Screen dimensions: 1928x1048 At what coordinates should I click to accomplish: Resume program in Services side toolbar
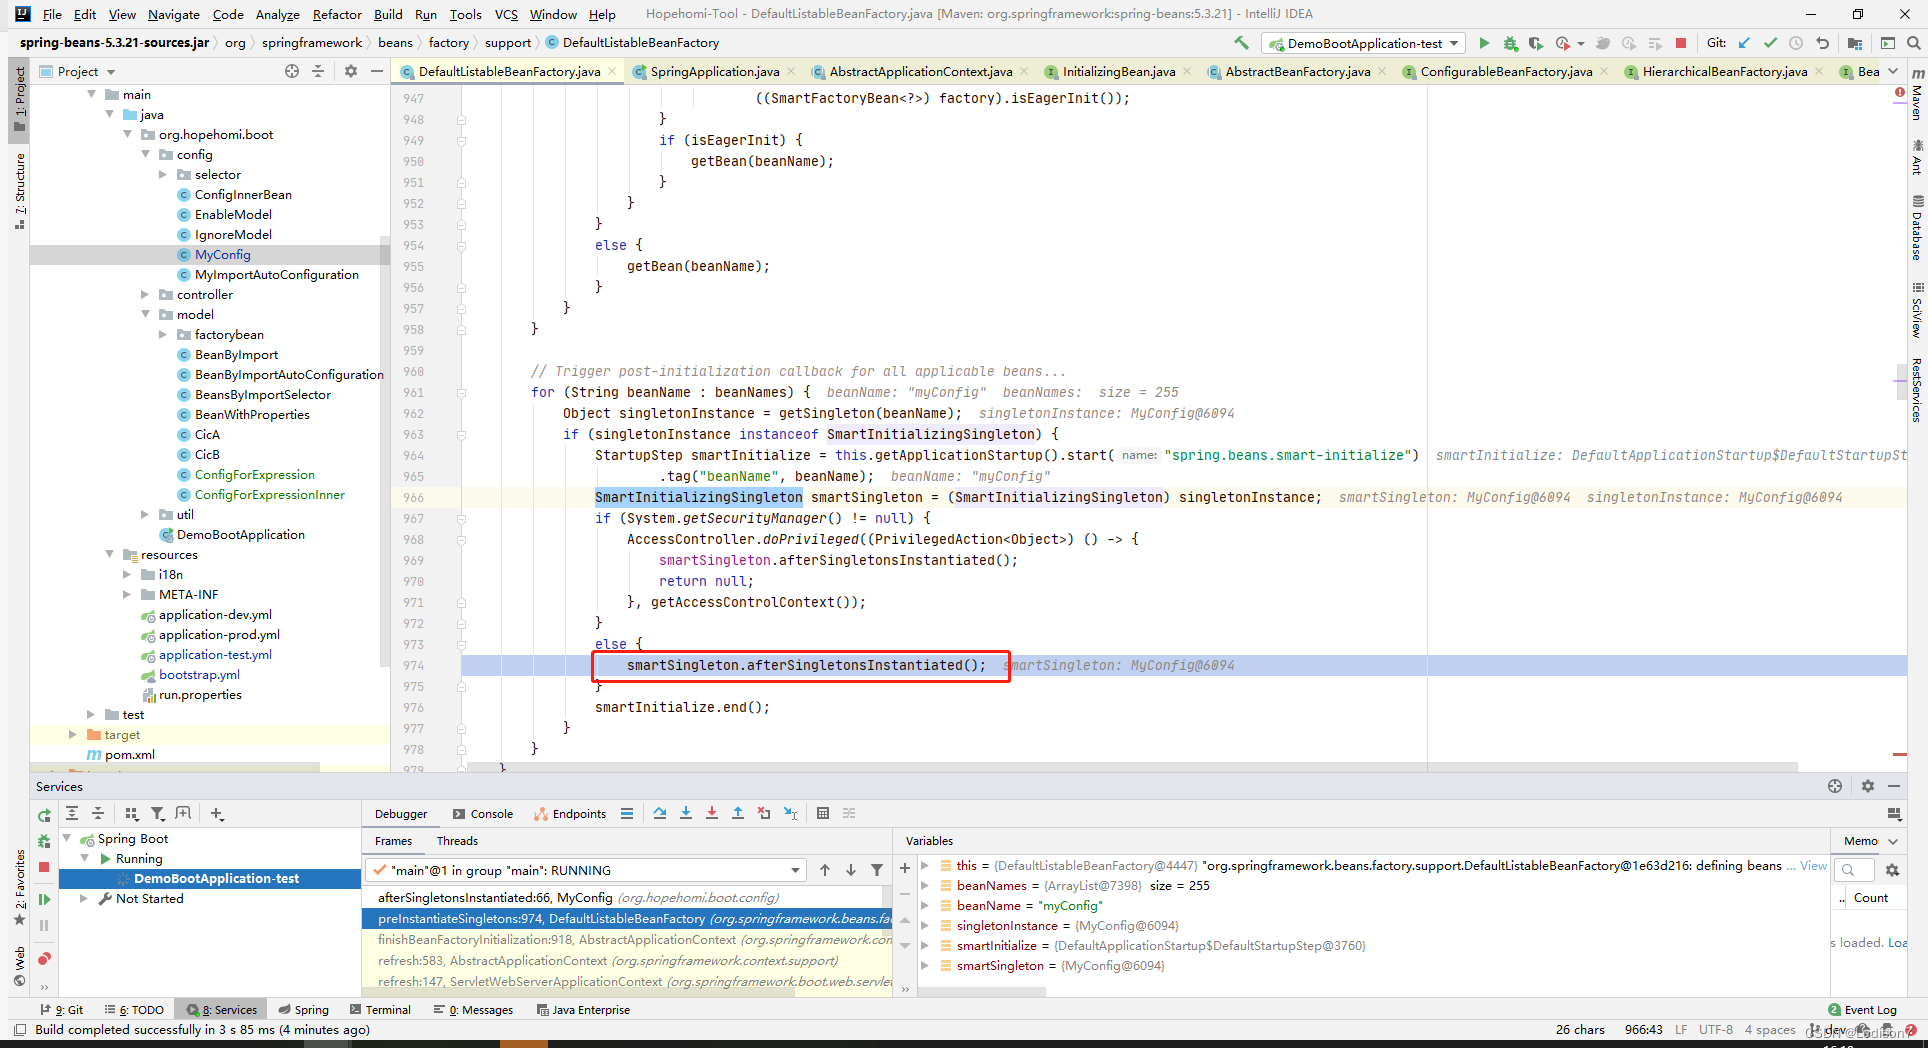coord(44,899)
